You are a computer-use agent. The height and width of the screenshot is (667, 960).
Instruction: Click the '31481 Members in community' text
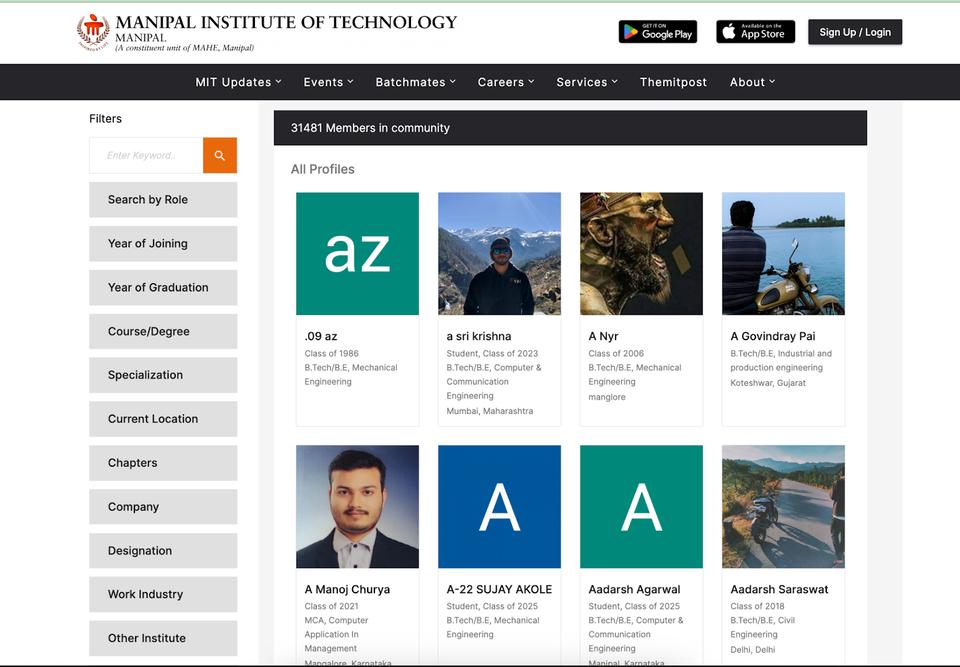coord(370,128)
